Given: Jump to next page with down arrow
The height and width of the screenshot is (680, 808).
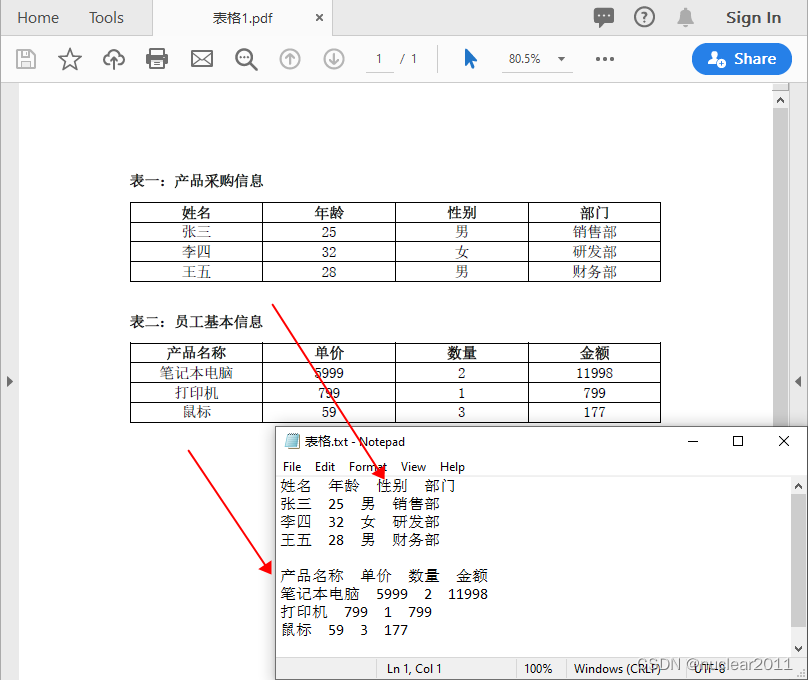Looking at the screenshot, I should click(x=333, y=59).
